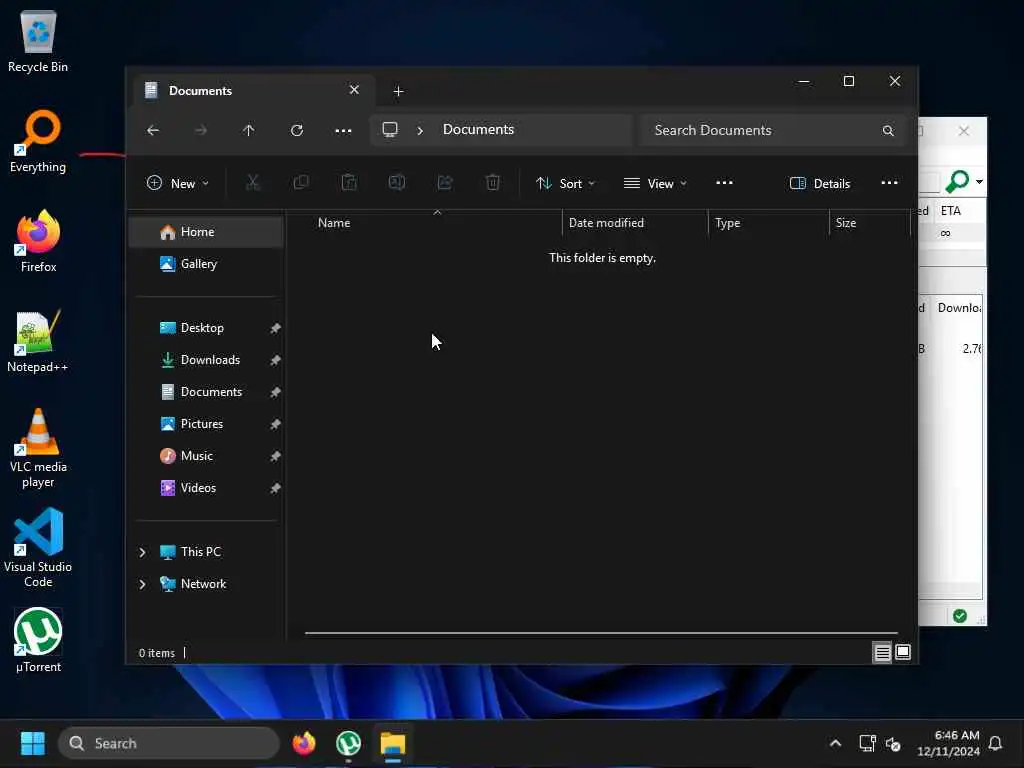
Task: Sort by the Size column header
Action: pyautogui.click(x=869, y=223)
